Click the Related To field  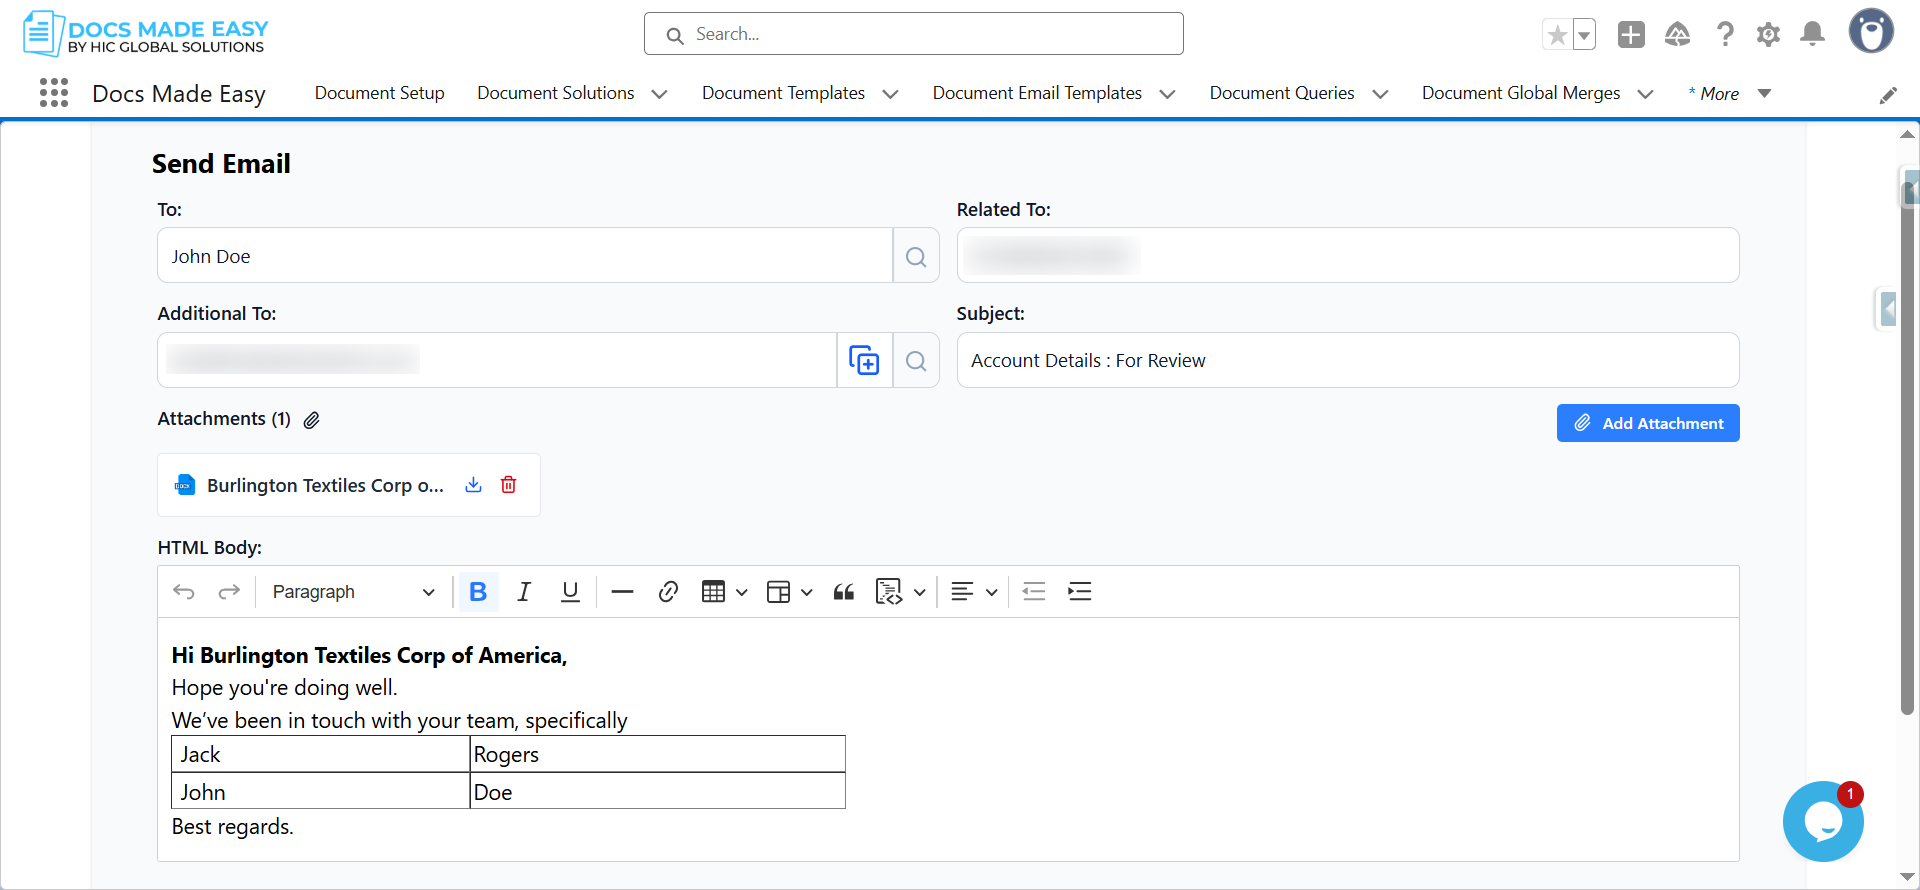click(1348, 255)
